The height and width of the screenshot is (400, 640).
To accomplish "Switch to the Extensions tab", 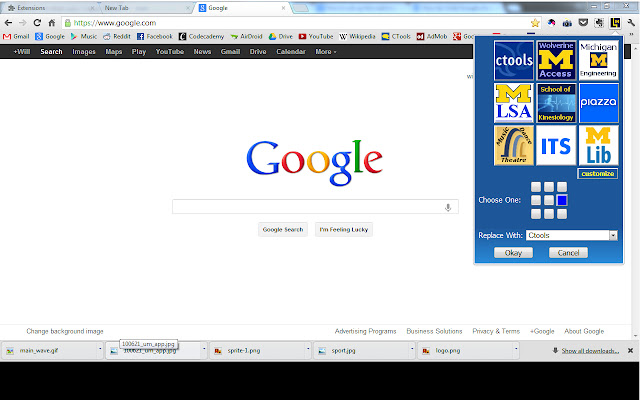I will tap(50, 8).
